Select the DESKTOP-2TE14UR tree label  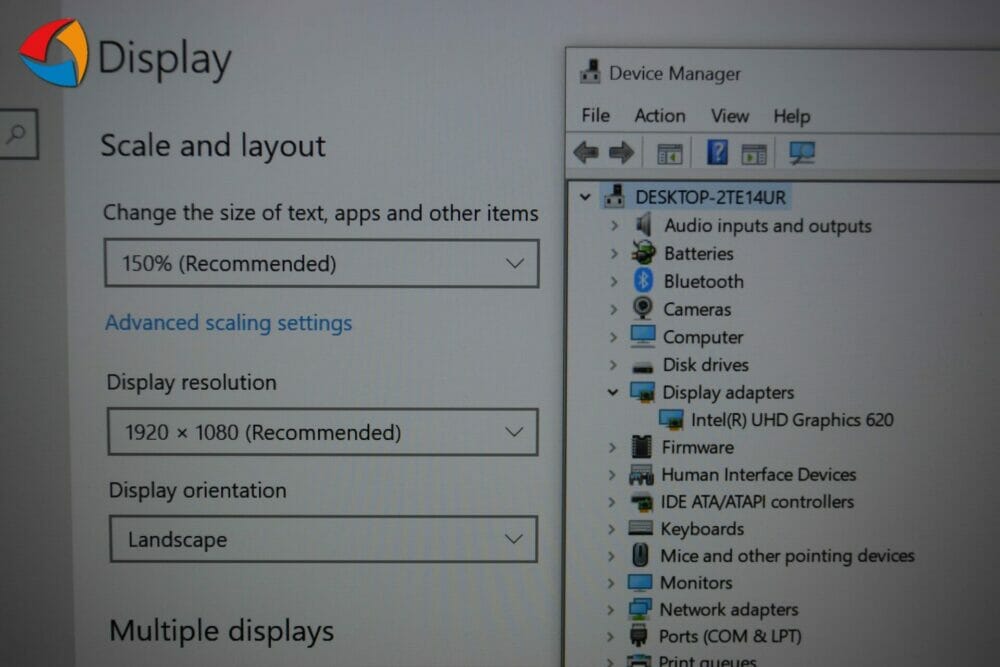click(710, 197)
